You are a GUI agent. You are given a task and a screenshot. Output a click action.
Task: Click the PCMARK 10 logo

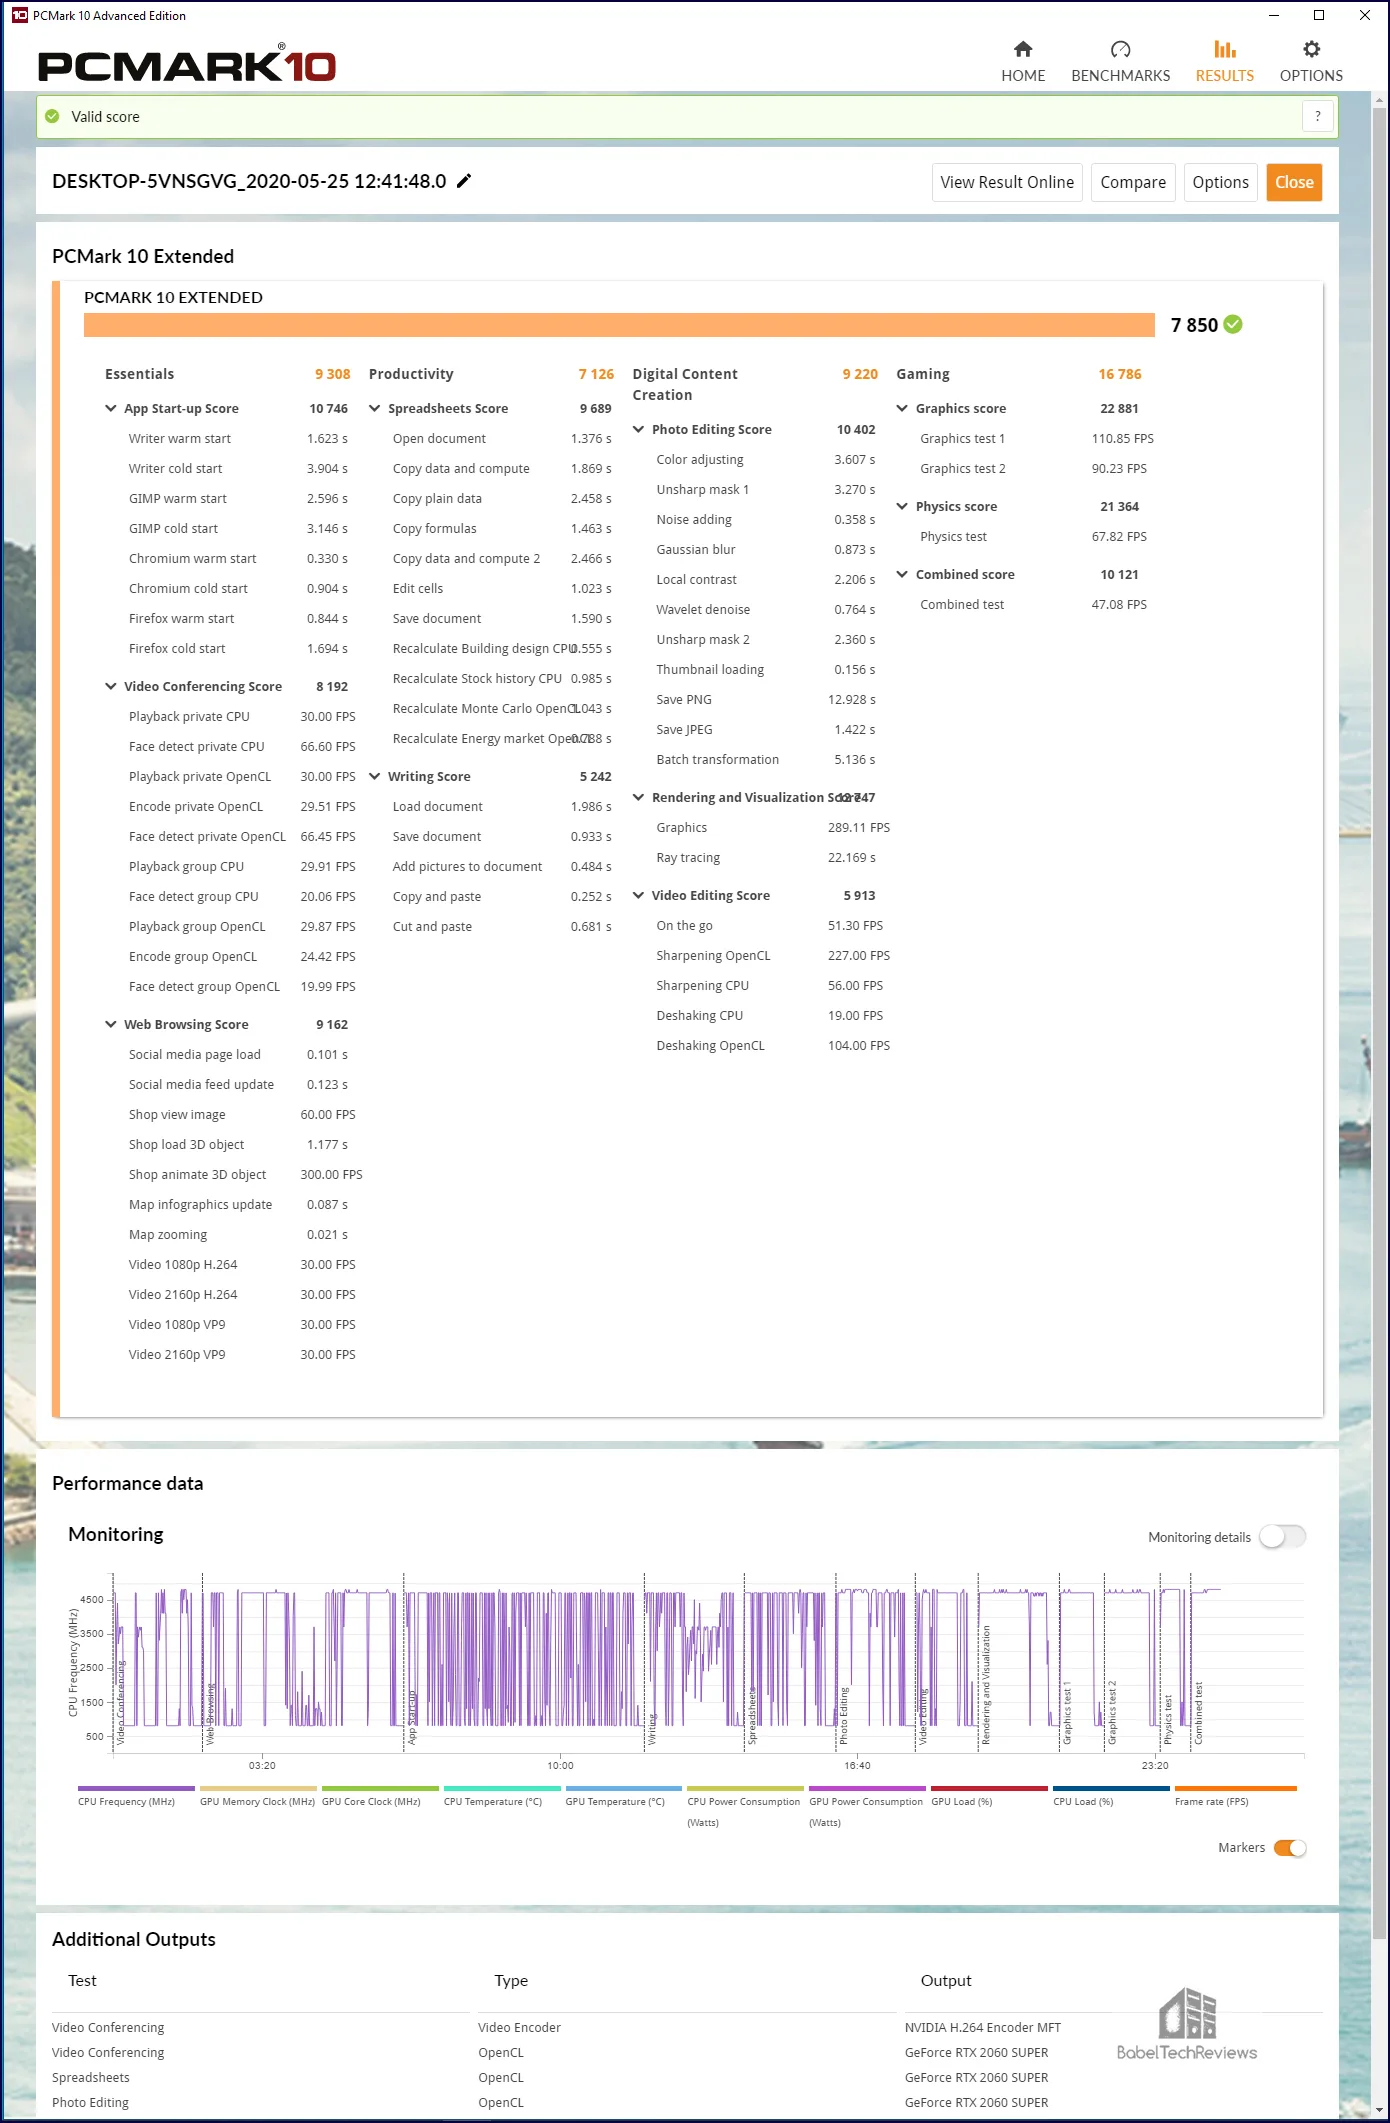coord(187,64)
